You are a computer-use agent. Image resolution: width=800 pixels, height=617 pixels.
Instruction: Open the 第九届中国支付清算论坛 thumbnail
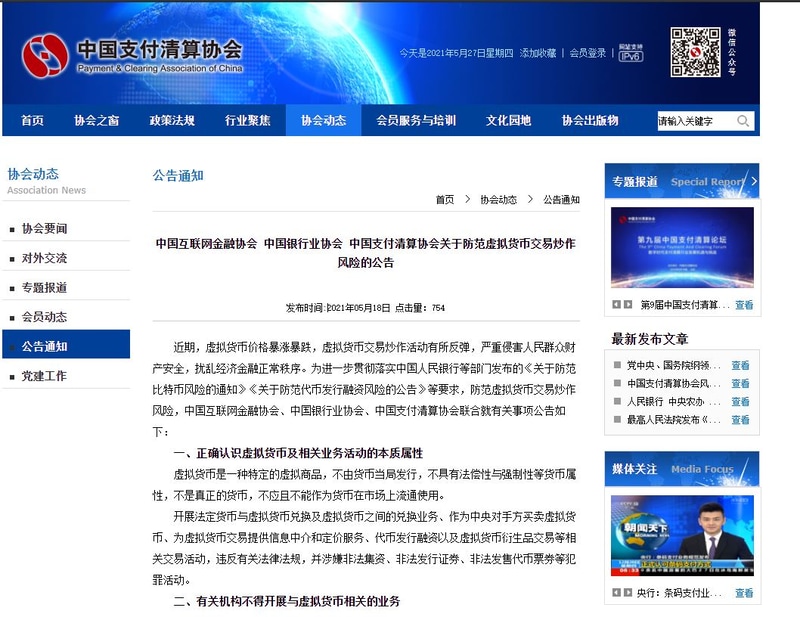(682, 248)
